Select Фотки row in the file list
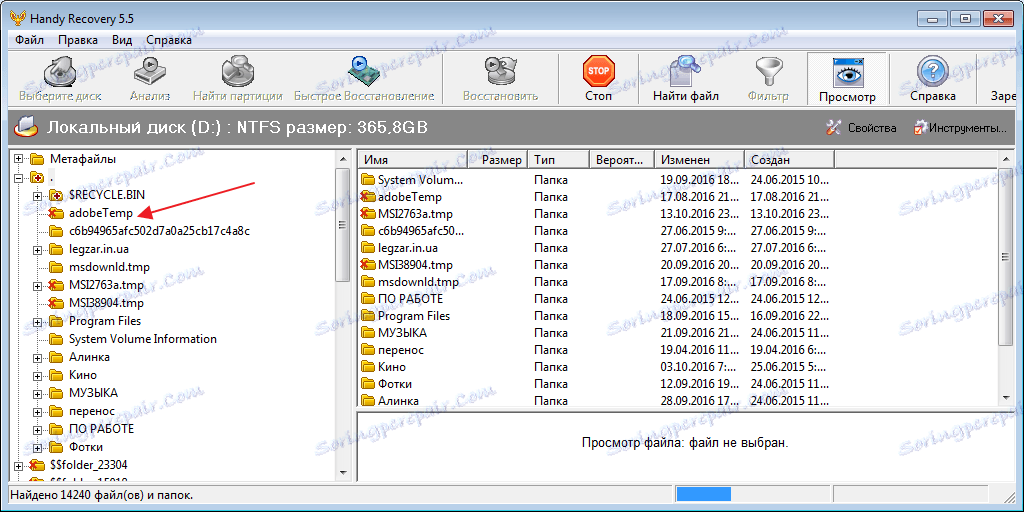The width and height of the screenshot is (1024, 512). 678,383
